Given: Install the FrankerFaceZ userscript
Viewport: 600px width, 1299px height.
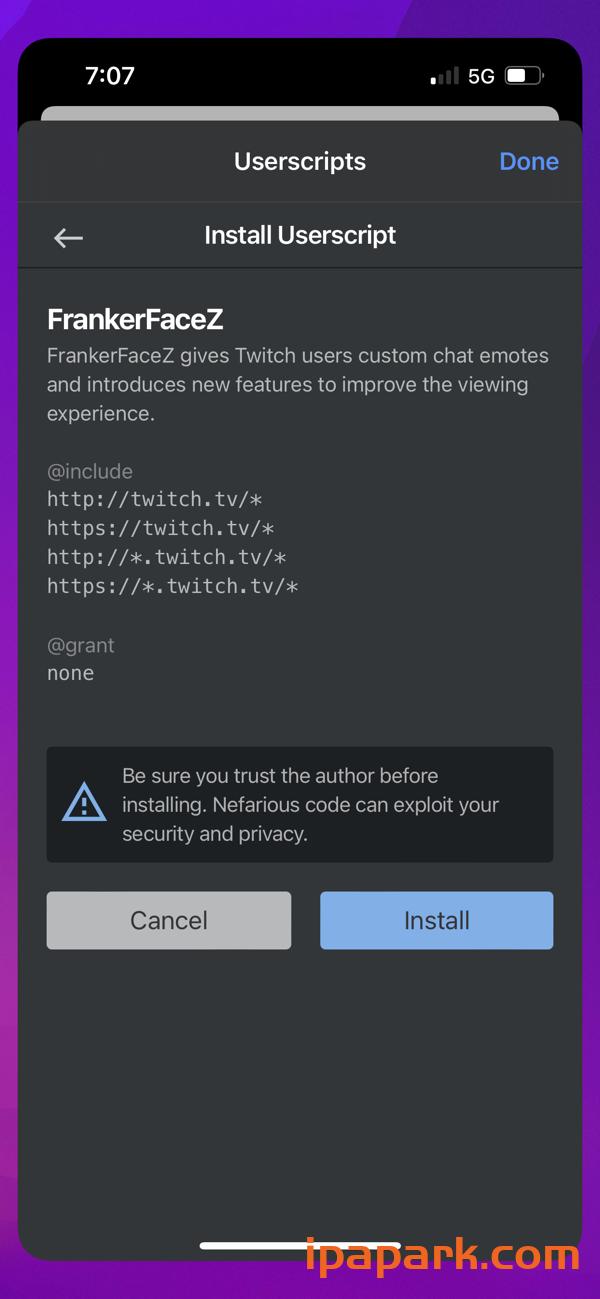Looking at the screenshot, I should (x=436, y=920).
